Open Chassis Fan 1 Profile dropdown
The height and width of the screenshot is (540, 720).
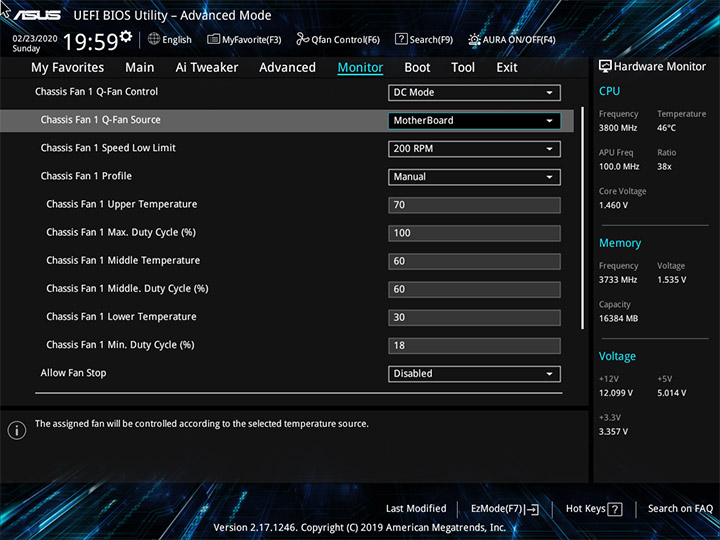474,177
